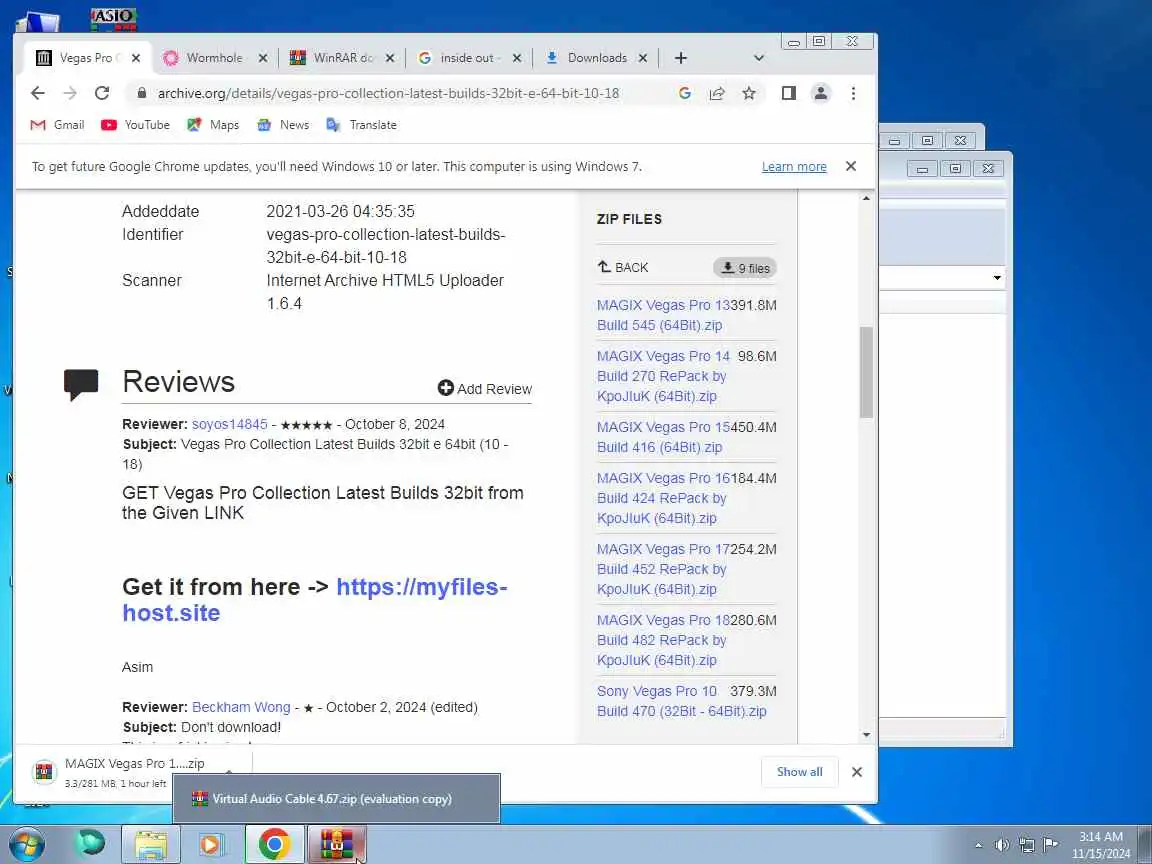Viewport: 1152px width, 864px height.
Task: Click Show all downloads
Action: tap(799, 772)
